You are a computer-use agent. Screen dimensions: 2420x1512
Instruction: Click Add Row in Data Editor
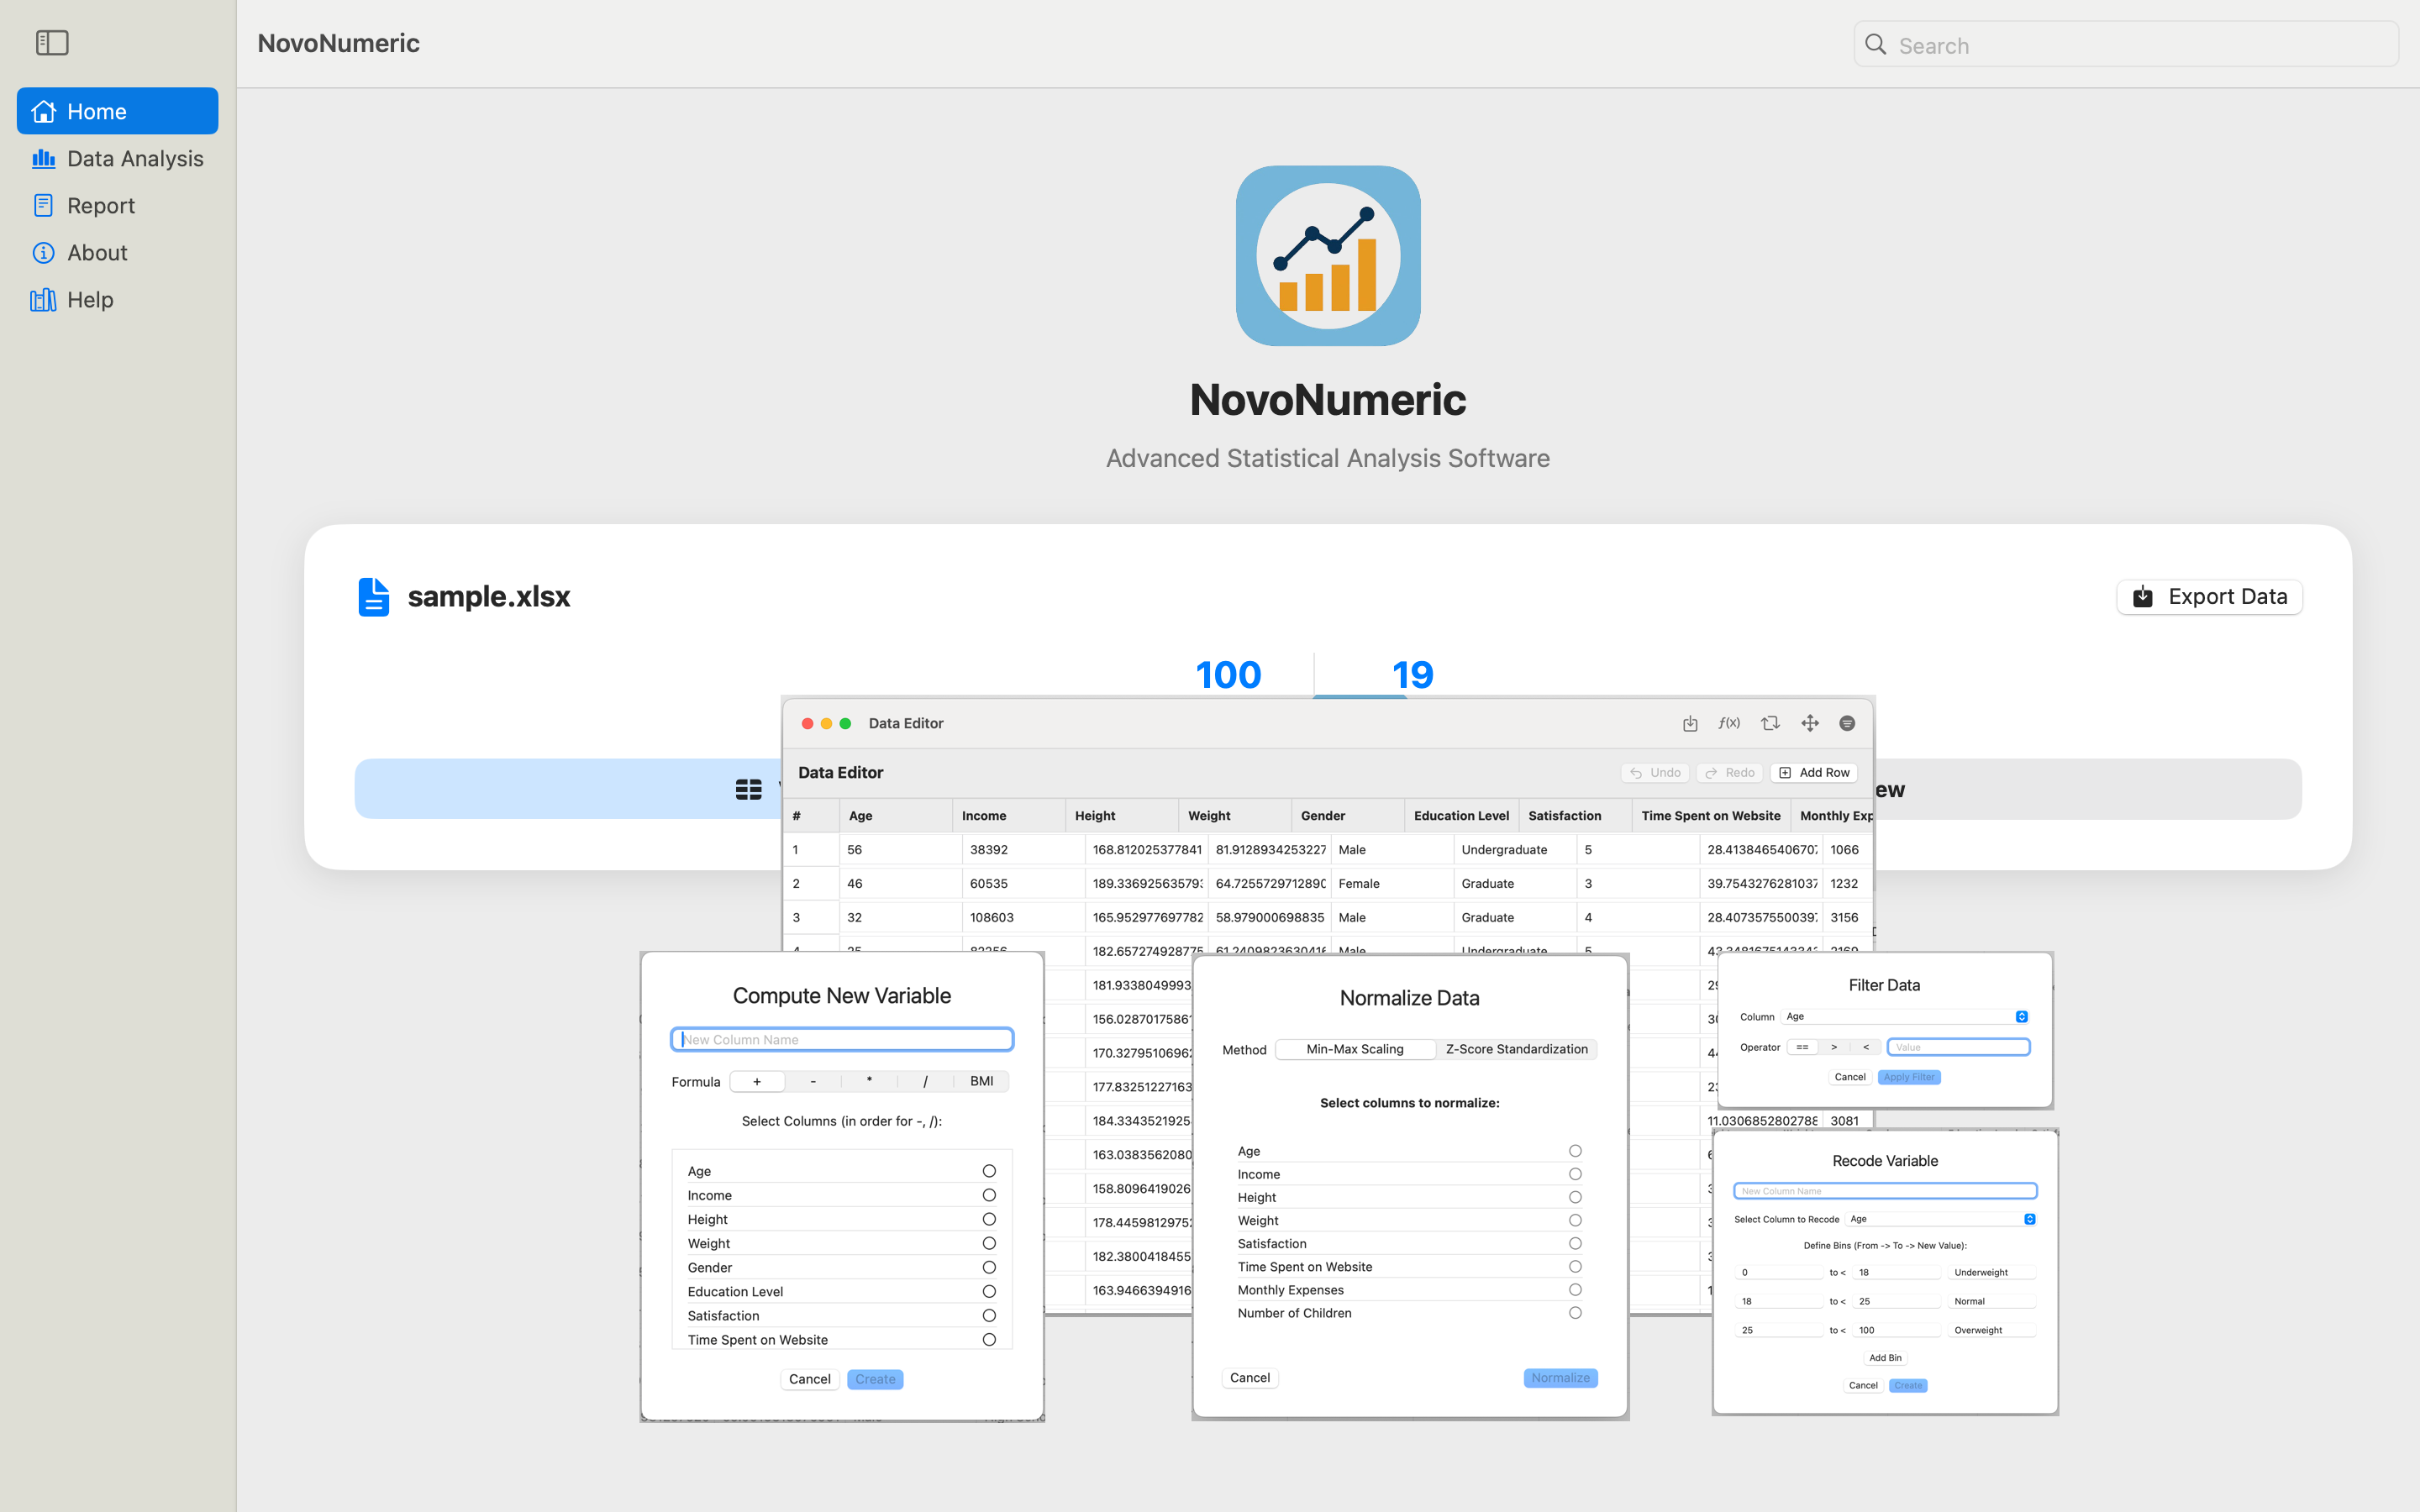pos(1814,772)
